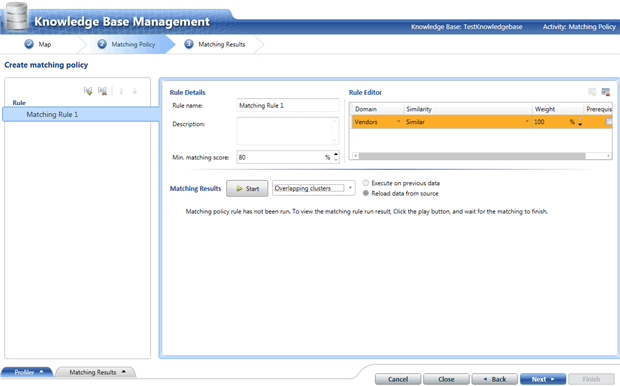Open the Similar similarity dropdown
Screen dimensions: 620x386
coord(527,121)
